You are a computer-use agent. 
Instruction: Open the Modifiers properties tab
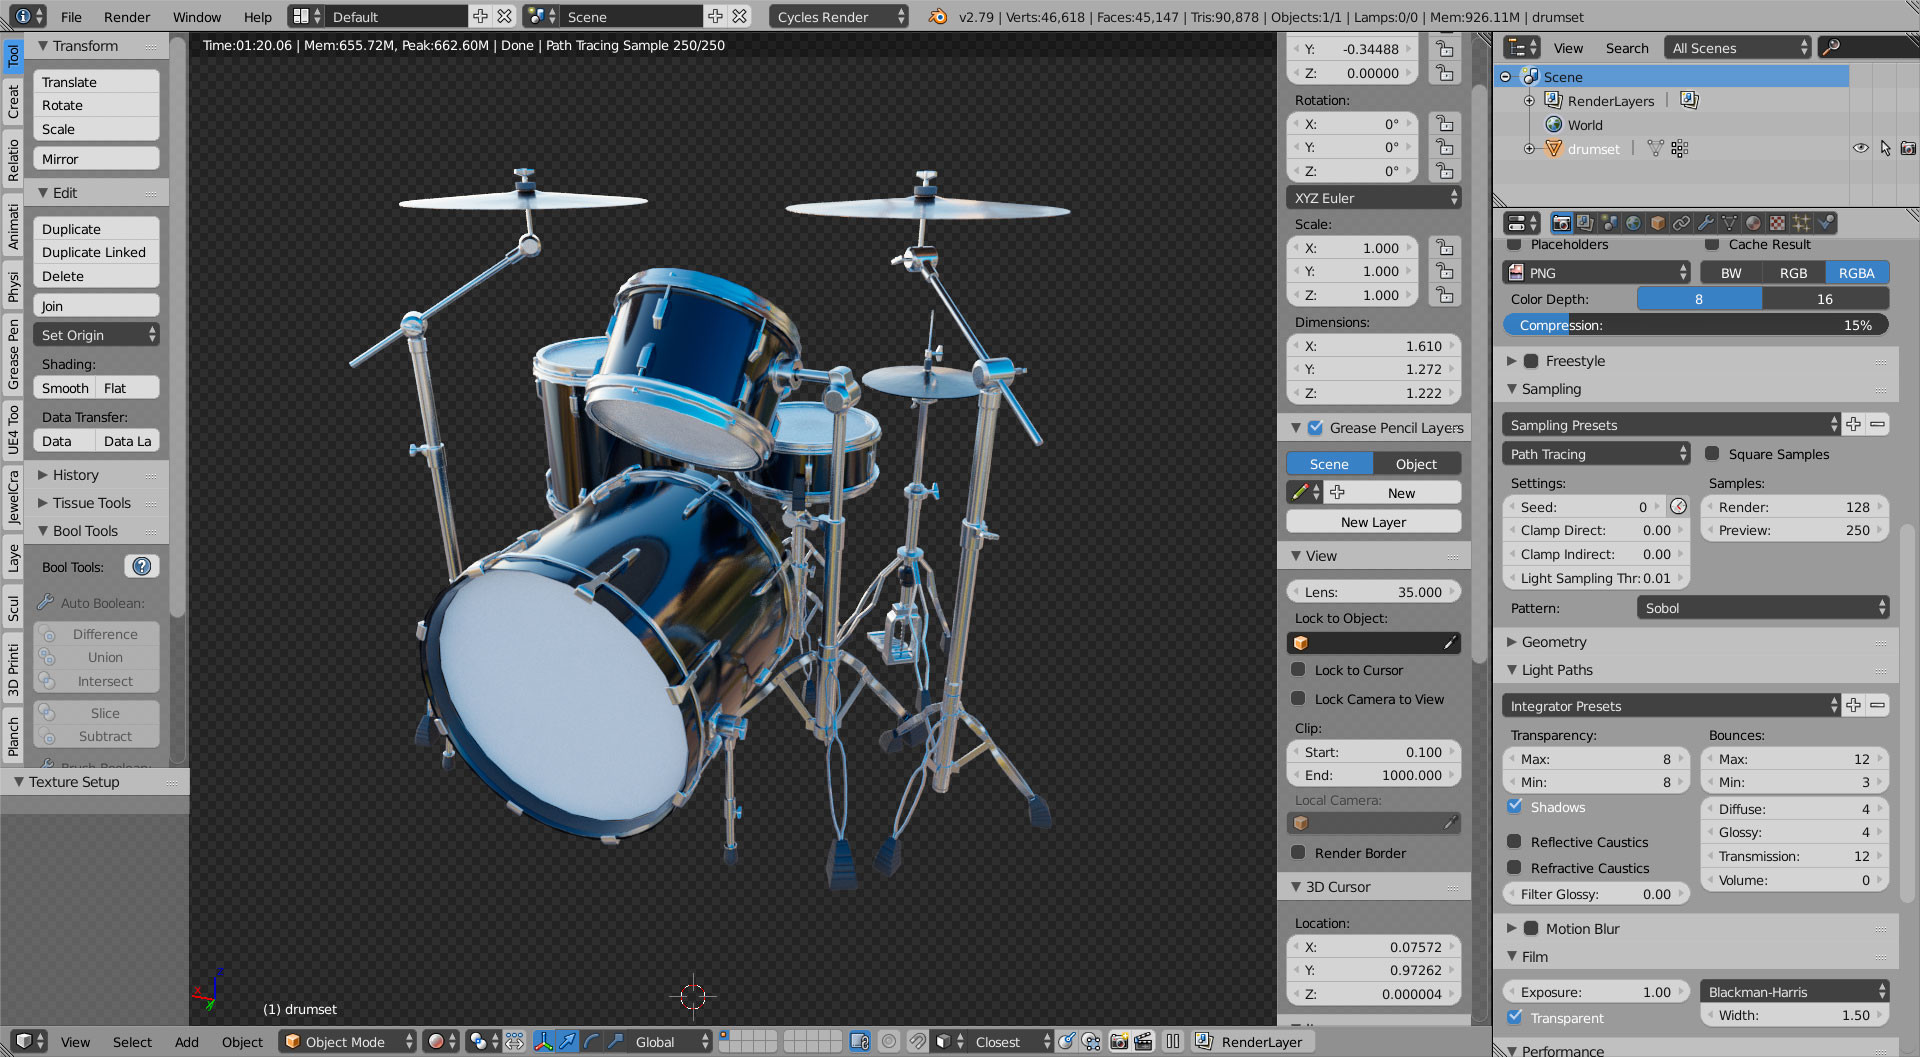point(1705,223)
